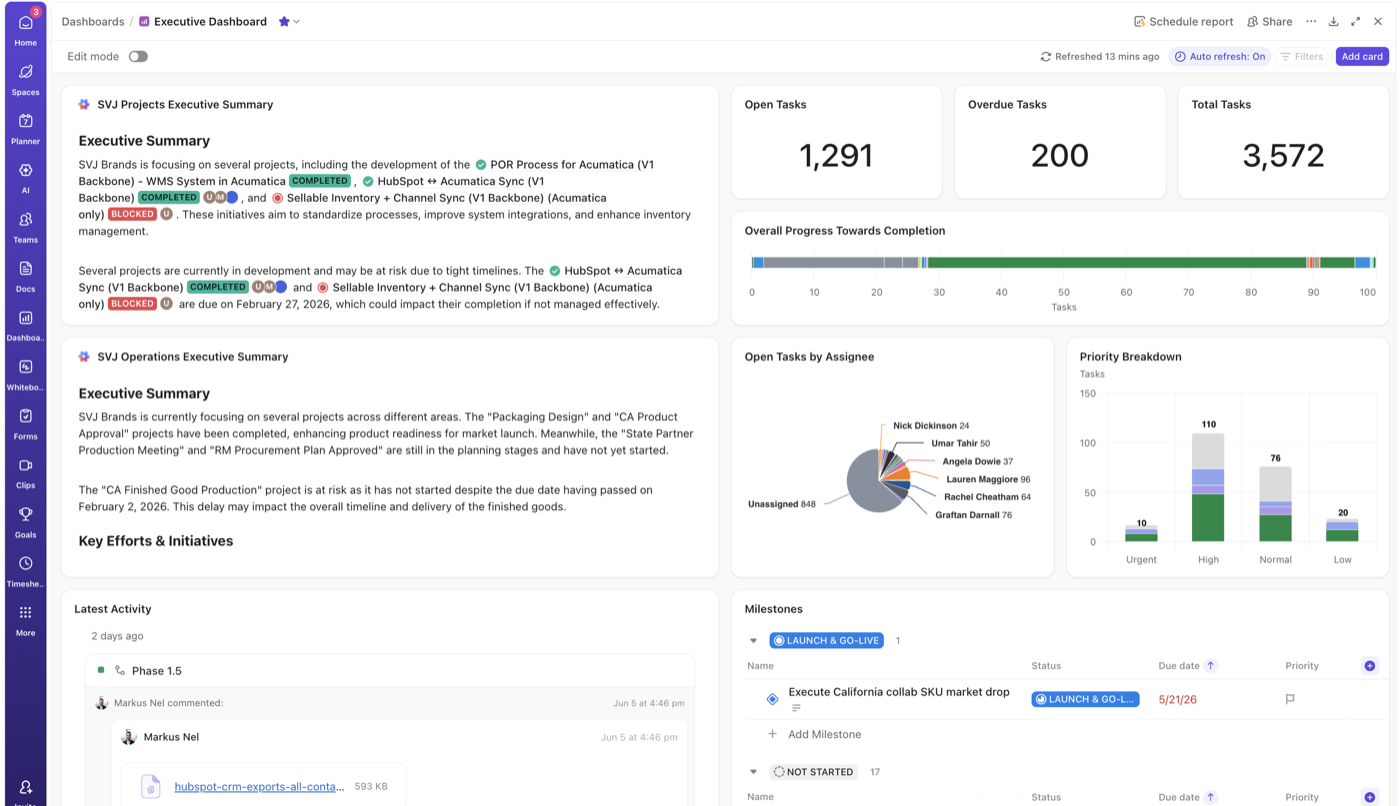1400x806 pixels.
Task: Open Teams in the sidebar
Action: [25, 226]
